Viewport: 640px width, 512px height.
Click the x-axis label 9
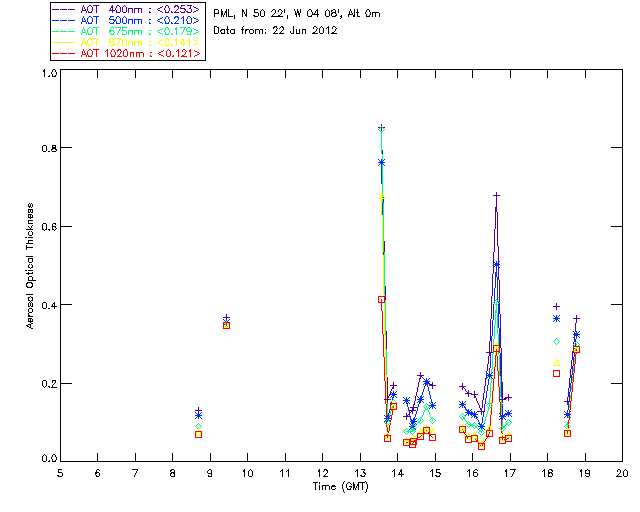[x=210, y=473]
